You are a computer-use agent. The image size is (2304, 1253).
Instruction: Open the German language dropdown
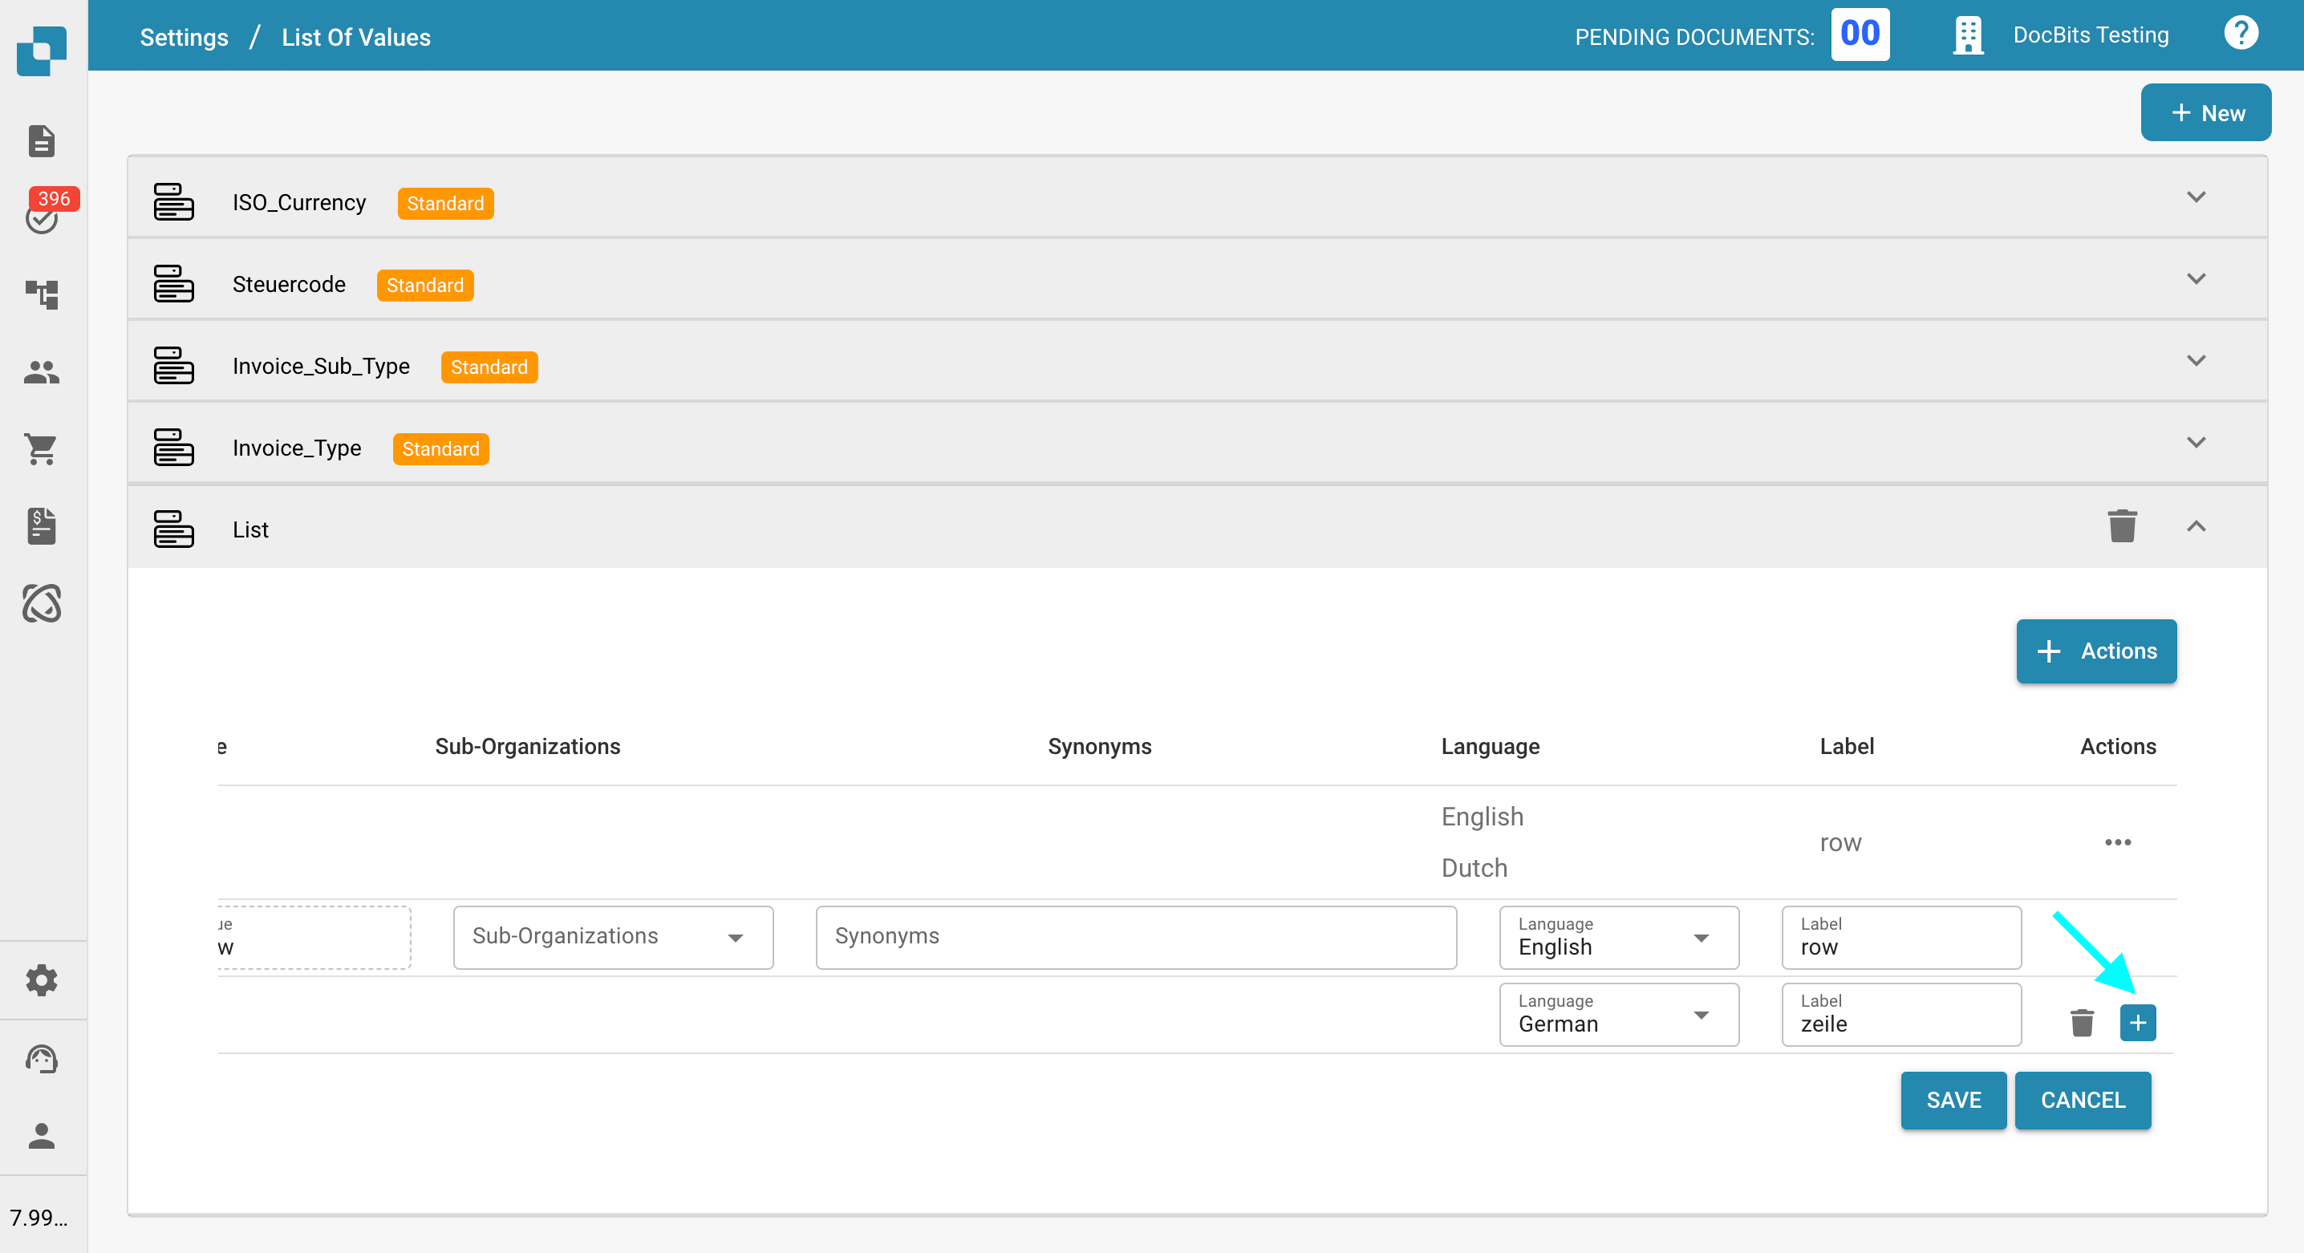1618,1015
